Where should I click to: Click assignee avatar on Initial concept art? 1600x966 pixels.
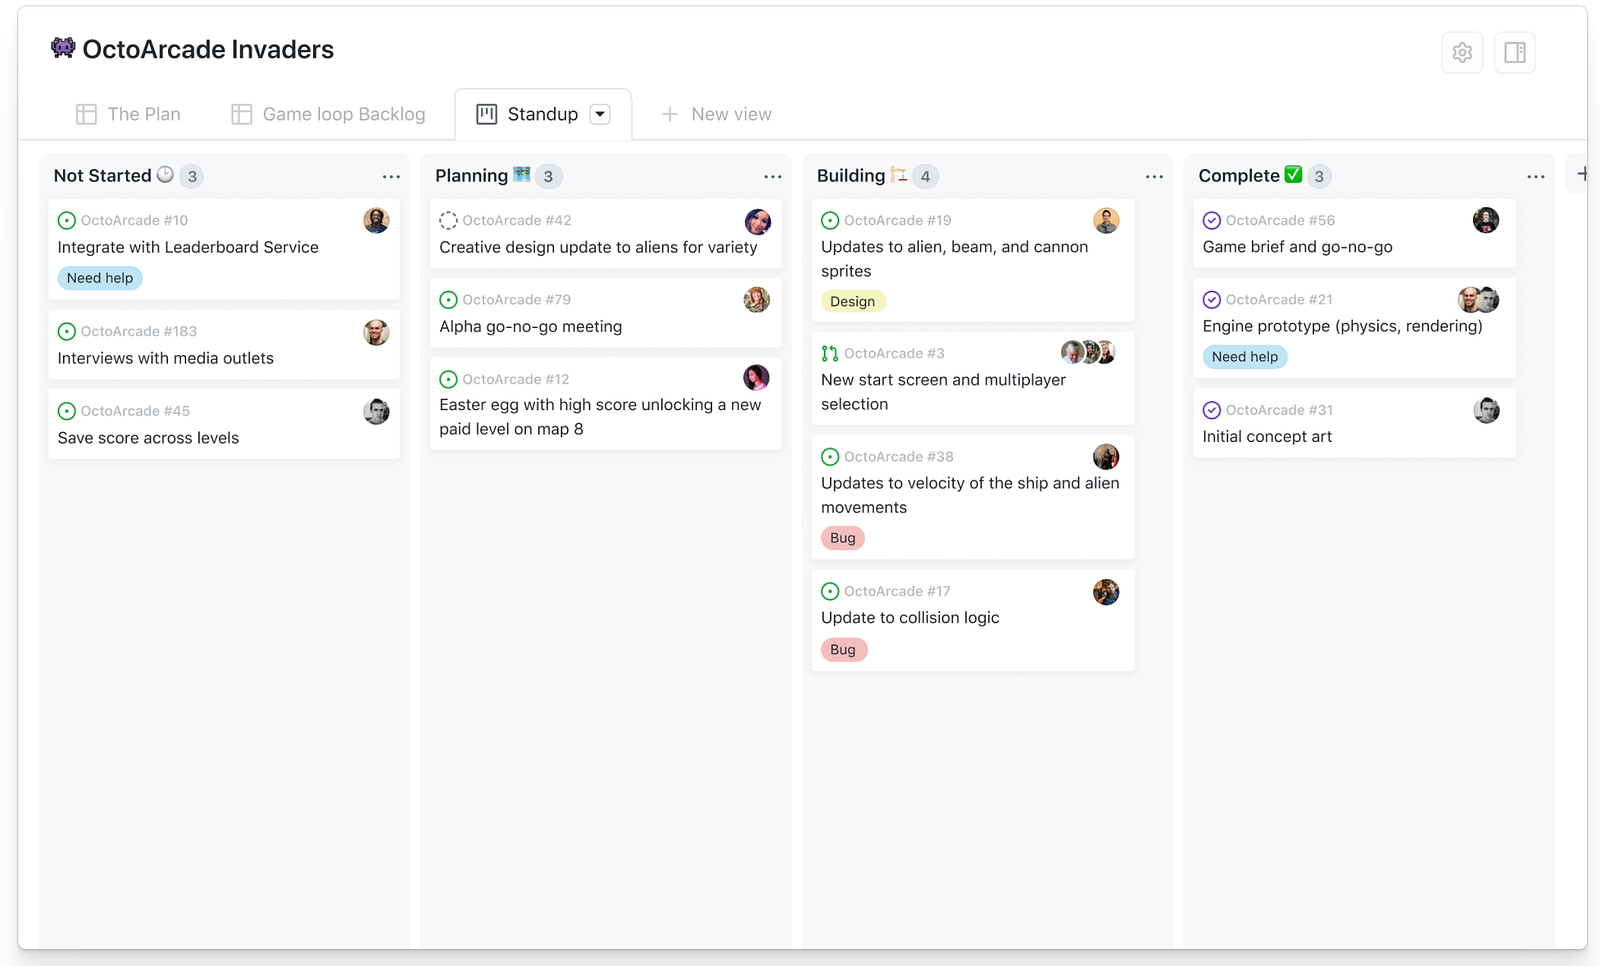point(1487,410)
